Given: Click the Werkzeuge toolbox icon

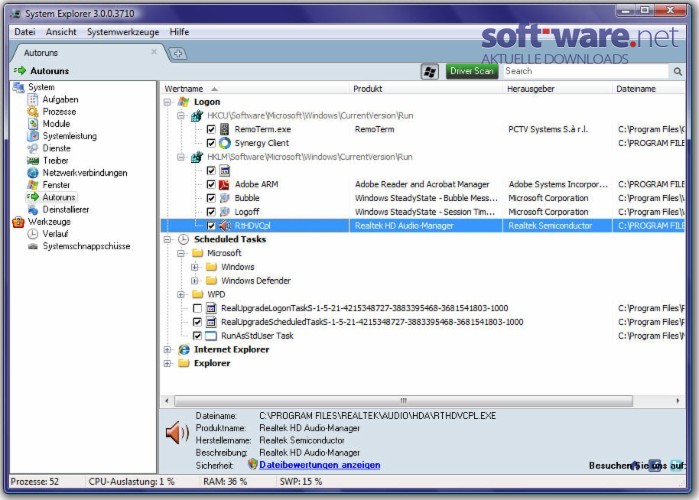Looking at the screenshot, I should coord(18,221).
